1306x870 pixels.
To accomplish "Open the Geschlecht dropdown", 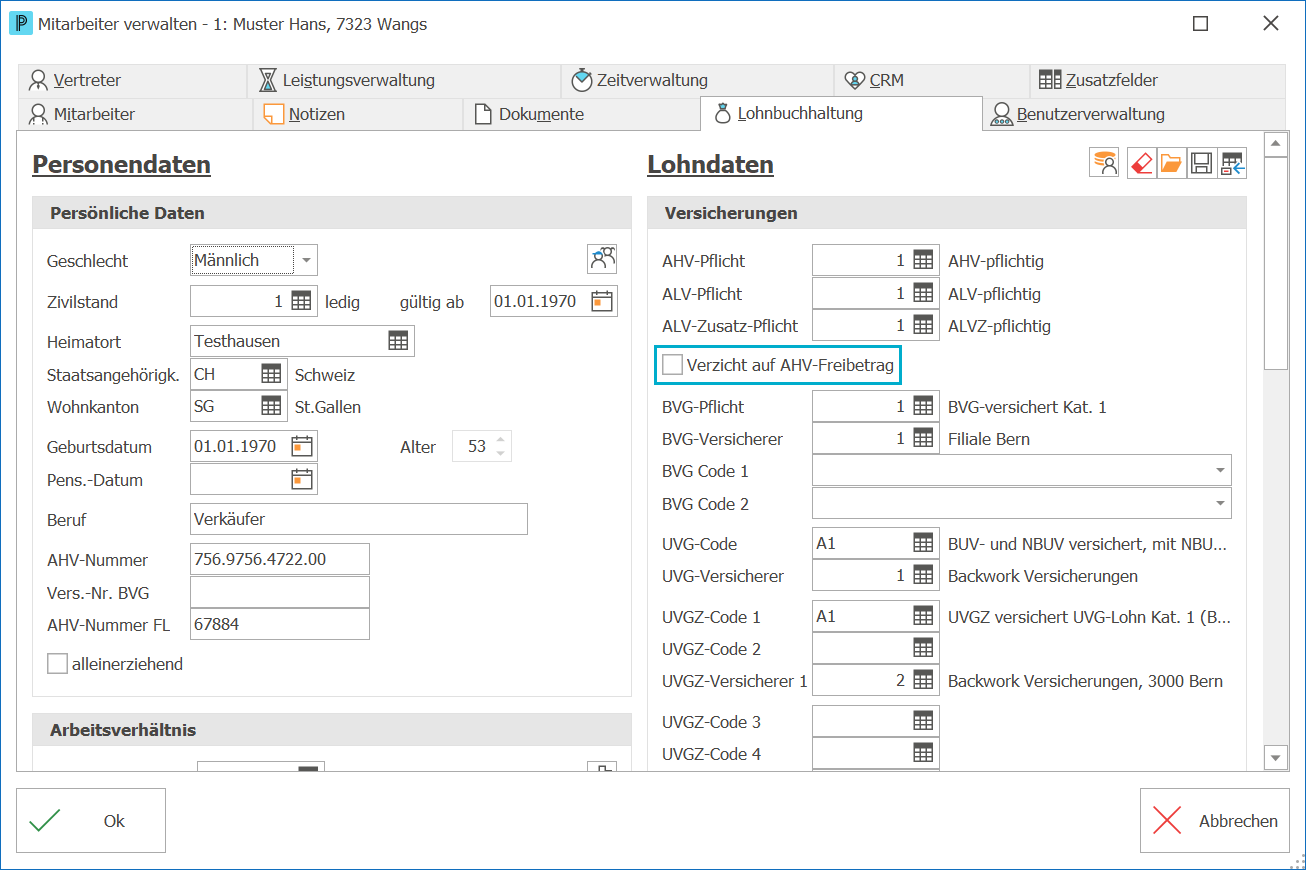I will coord(306,260).
